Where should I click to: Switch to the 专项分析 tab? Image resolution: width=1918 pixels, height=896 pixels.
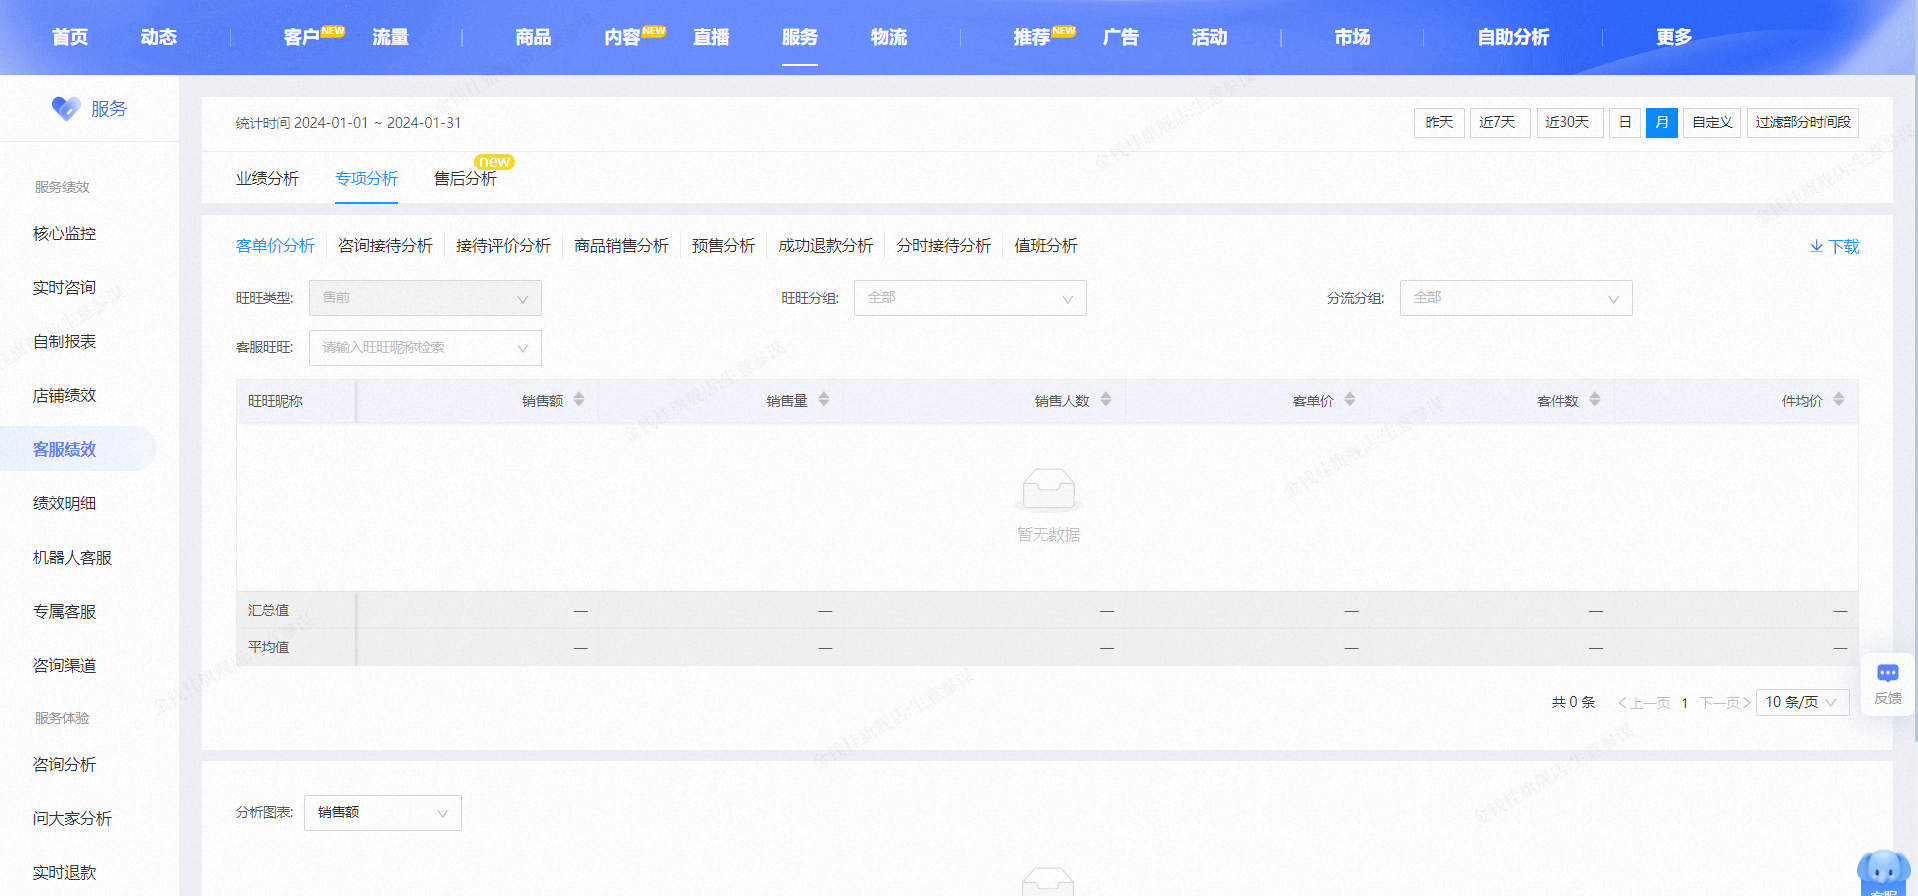[366, 179]
